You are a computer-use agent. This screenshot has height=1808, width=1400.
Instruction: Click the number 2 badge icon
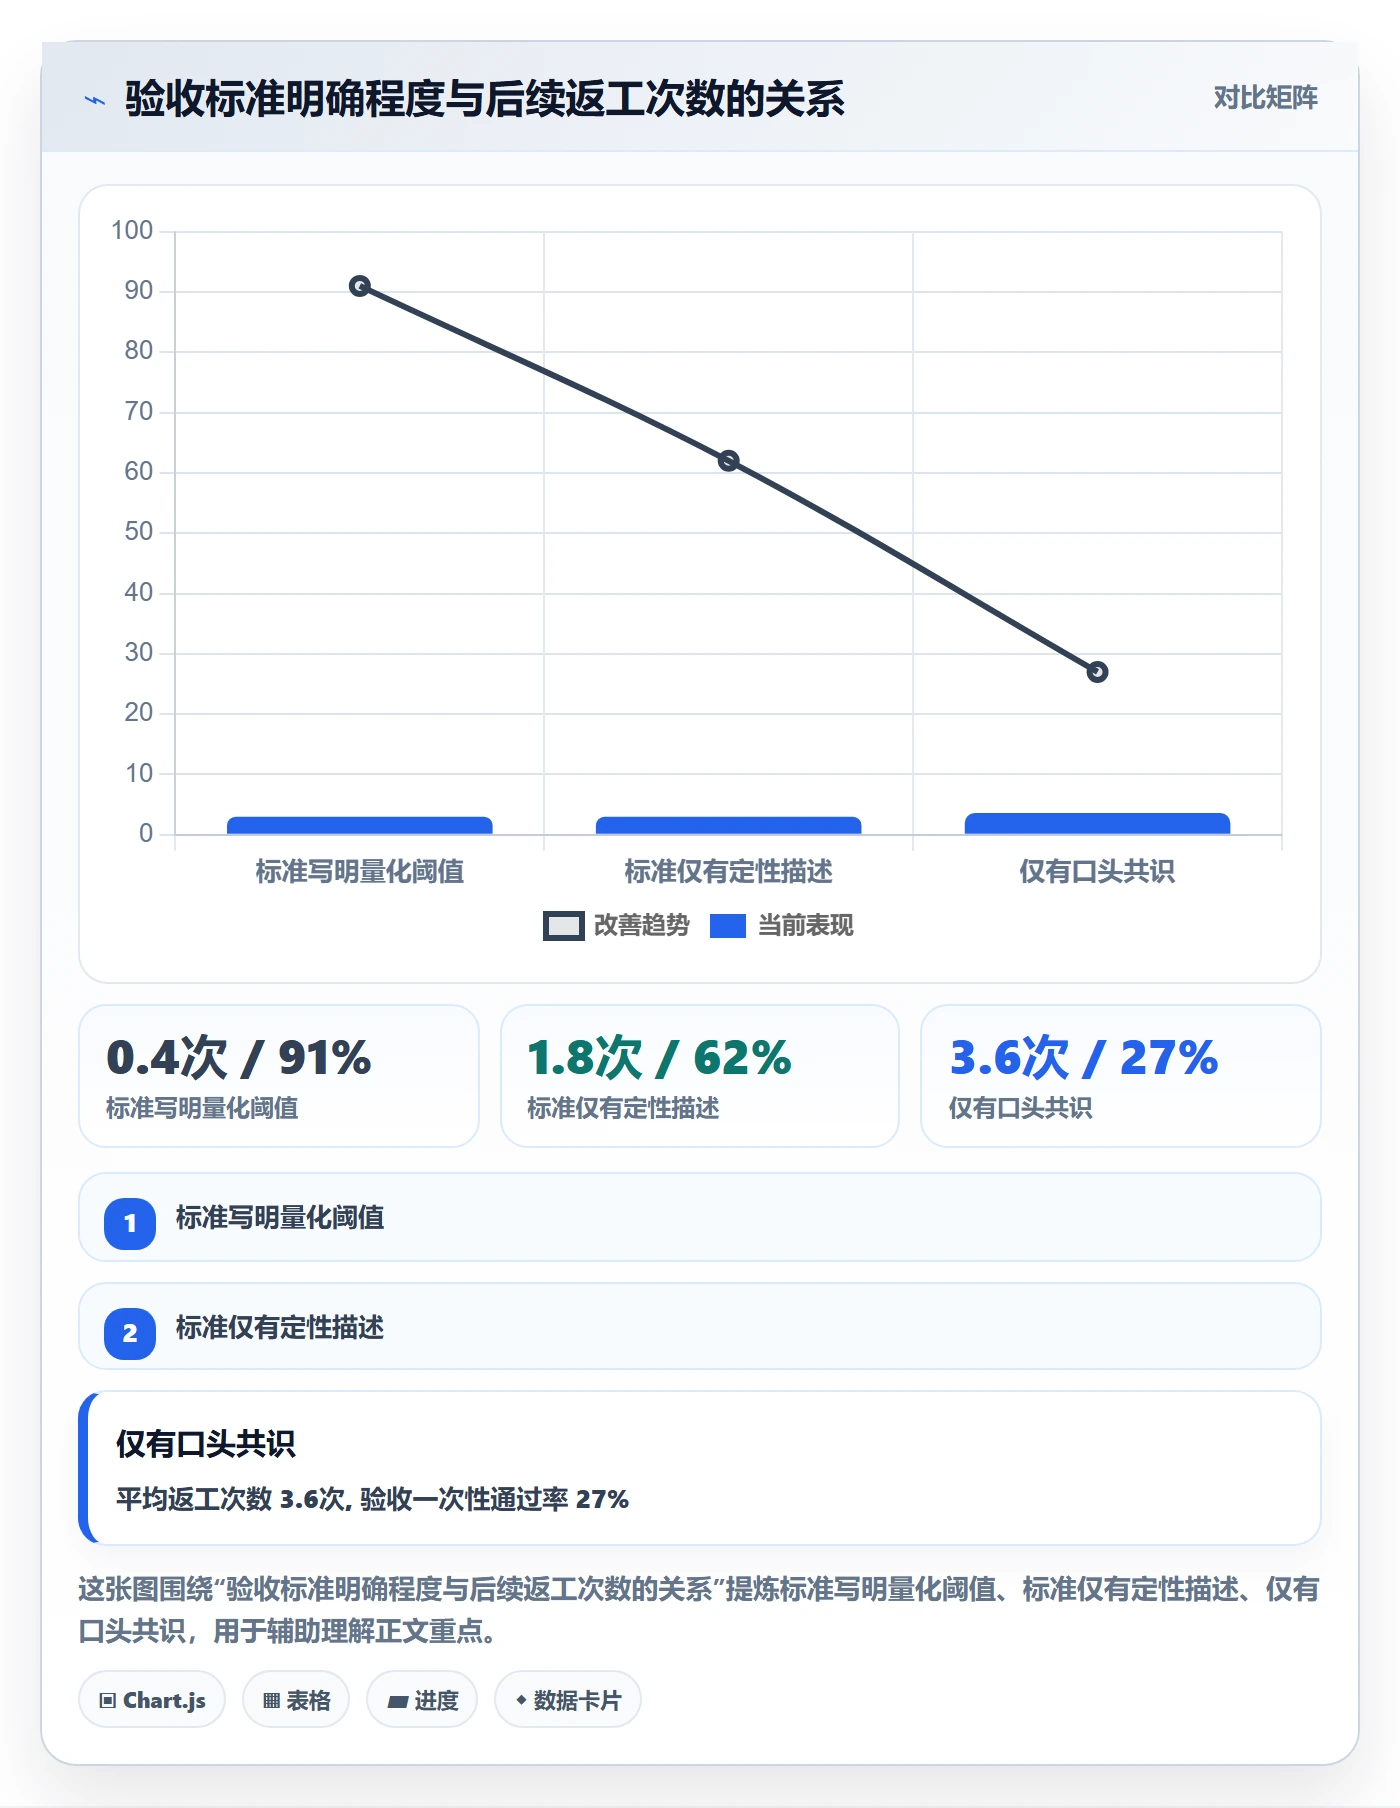click(130, 1333)
